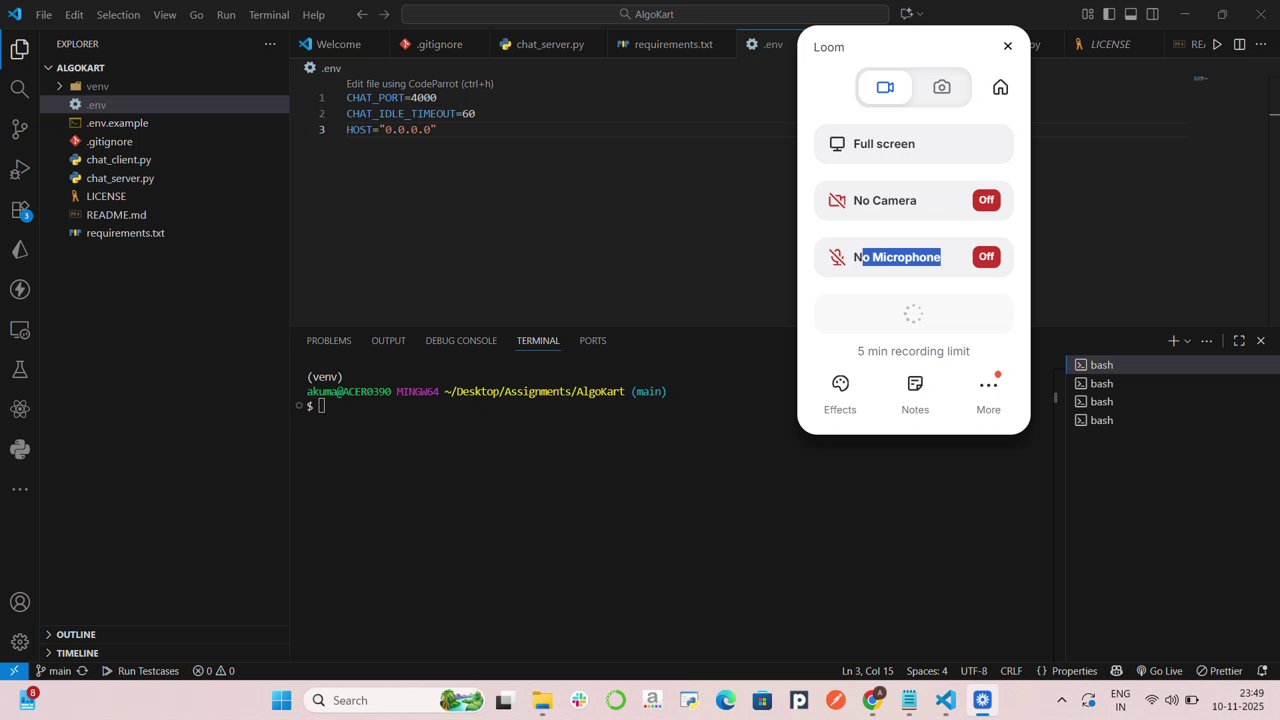Go forward with the title bar arrow
Screen dimensions: 1280x720
(x=384, y=14)
